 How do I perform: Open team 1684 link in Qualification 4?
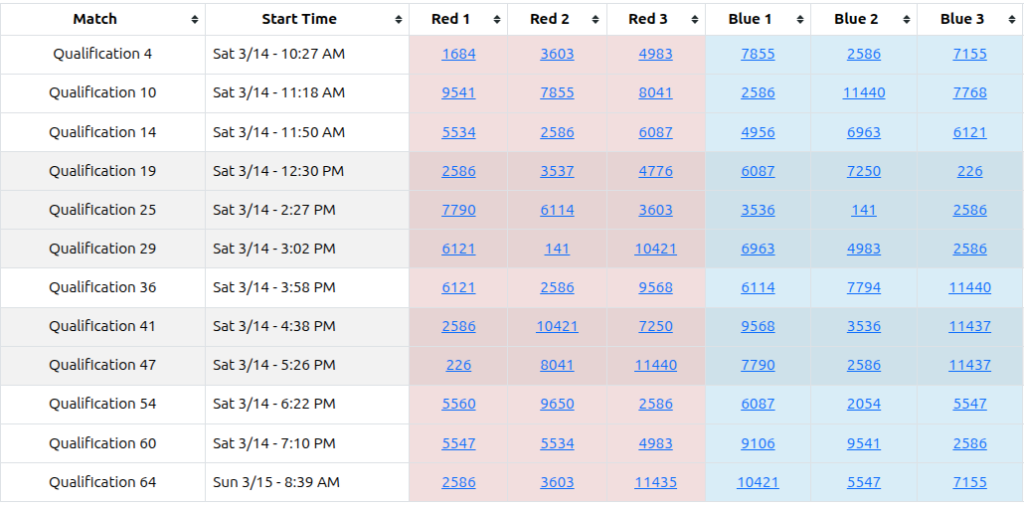pyautogui.click(x=458, y=54)
